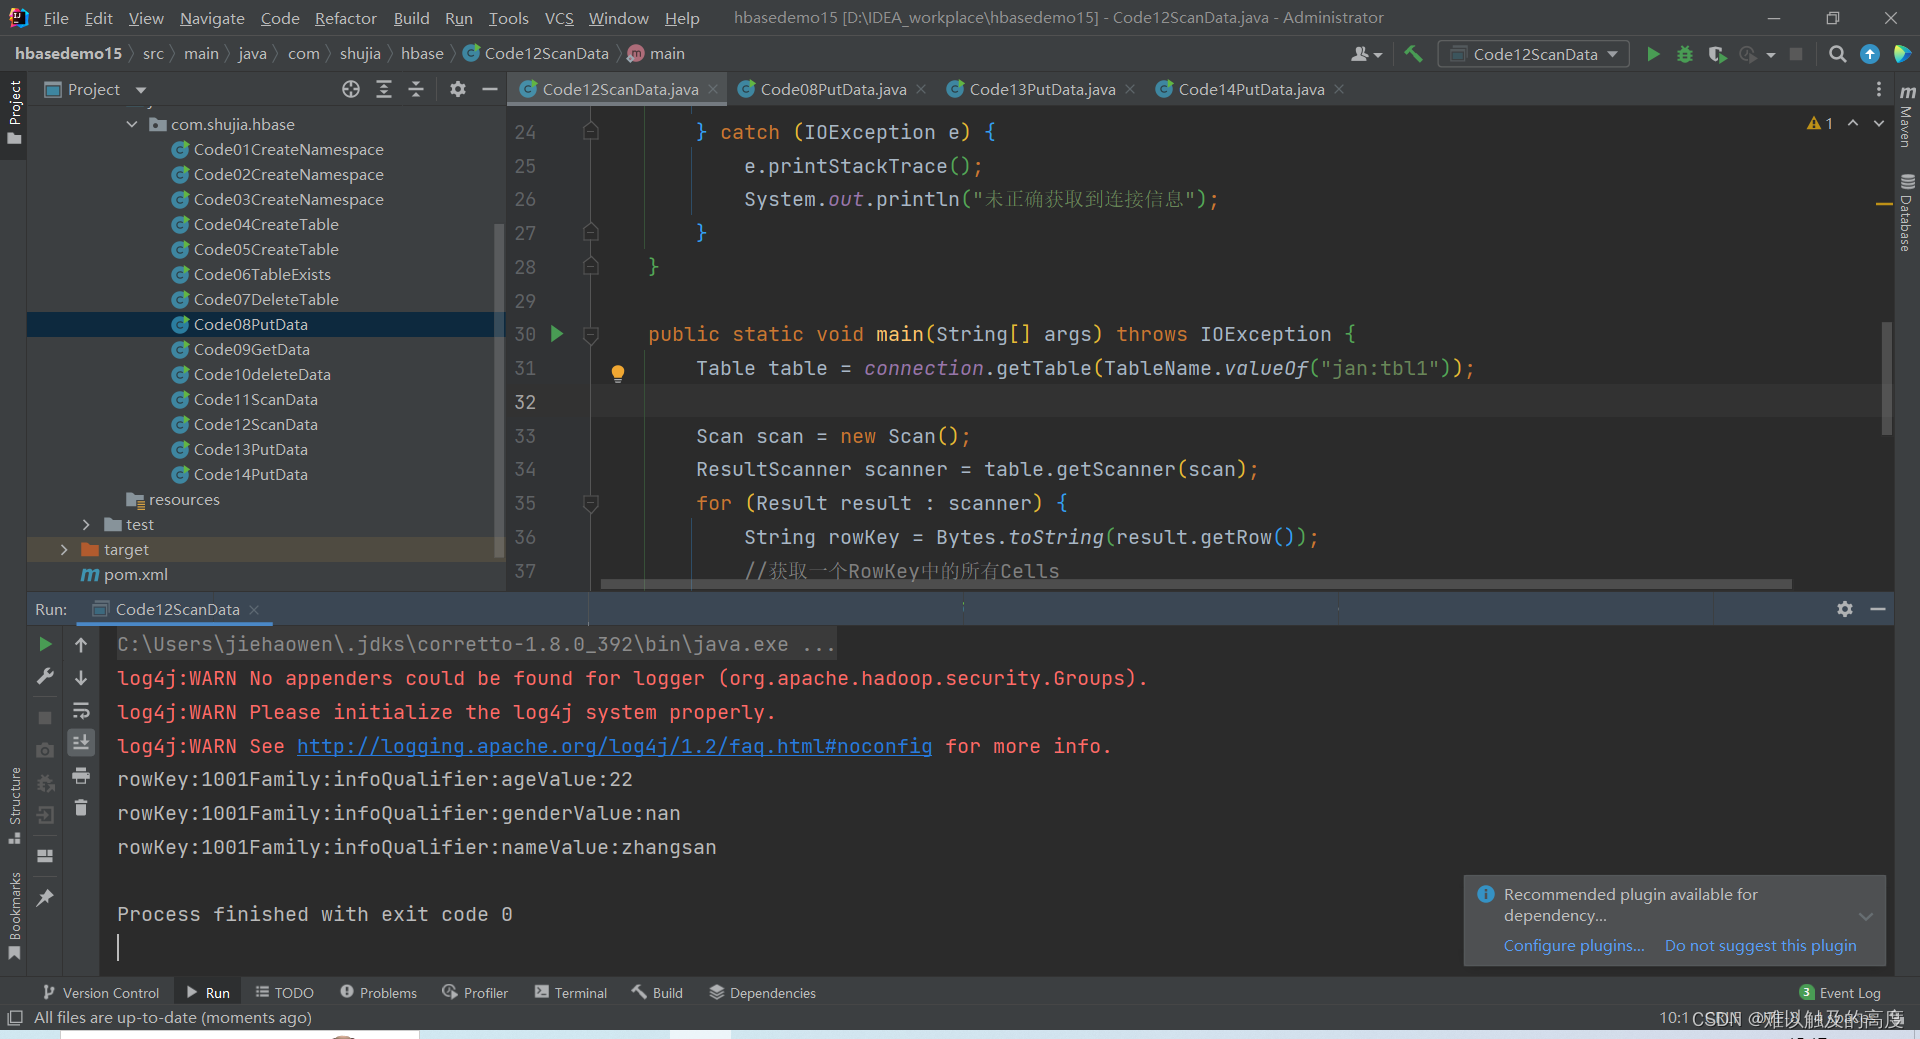Switch to the Code08PutData.java tab
This screenshot has width=1920, height=1039.
(832, 89)
